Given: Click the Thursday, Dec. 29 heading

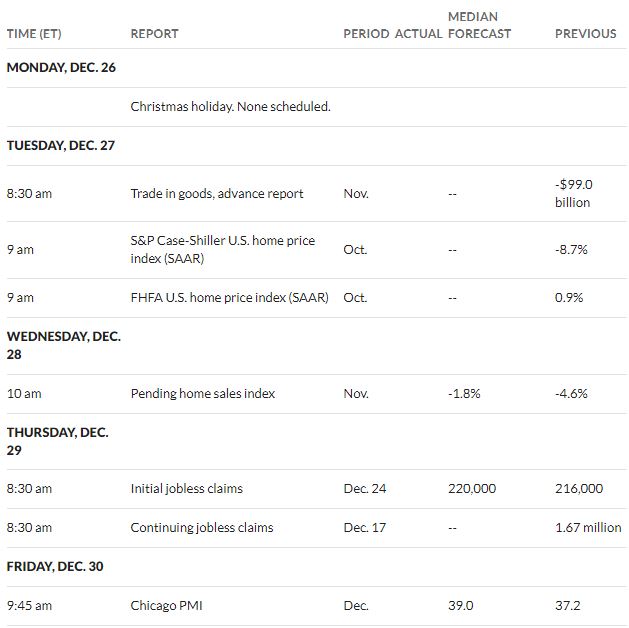Looking at the screenshot, I should click(x=57, y=441).
